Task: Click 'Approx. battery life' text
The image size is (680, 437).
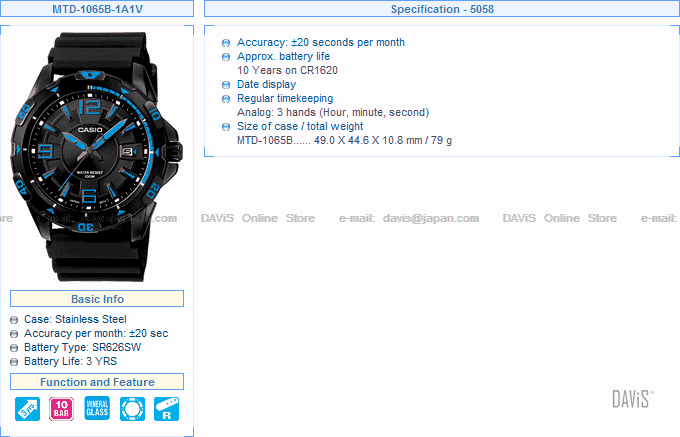Action: point(283,56)
